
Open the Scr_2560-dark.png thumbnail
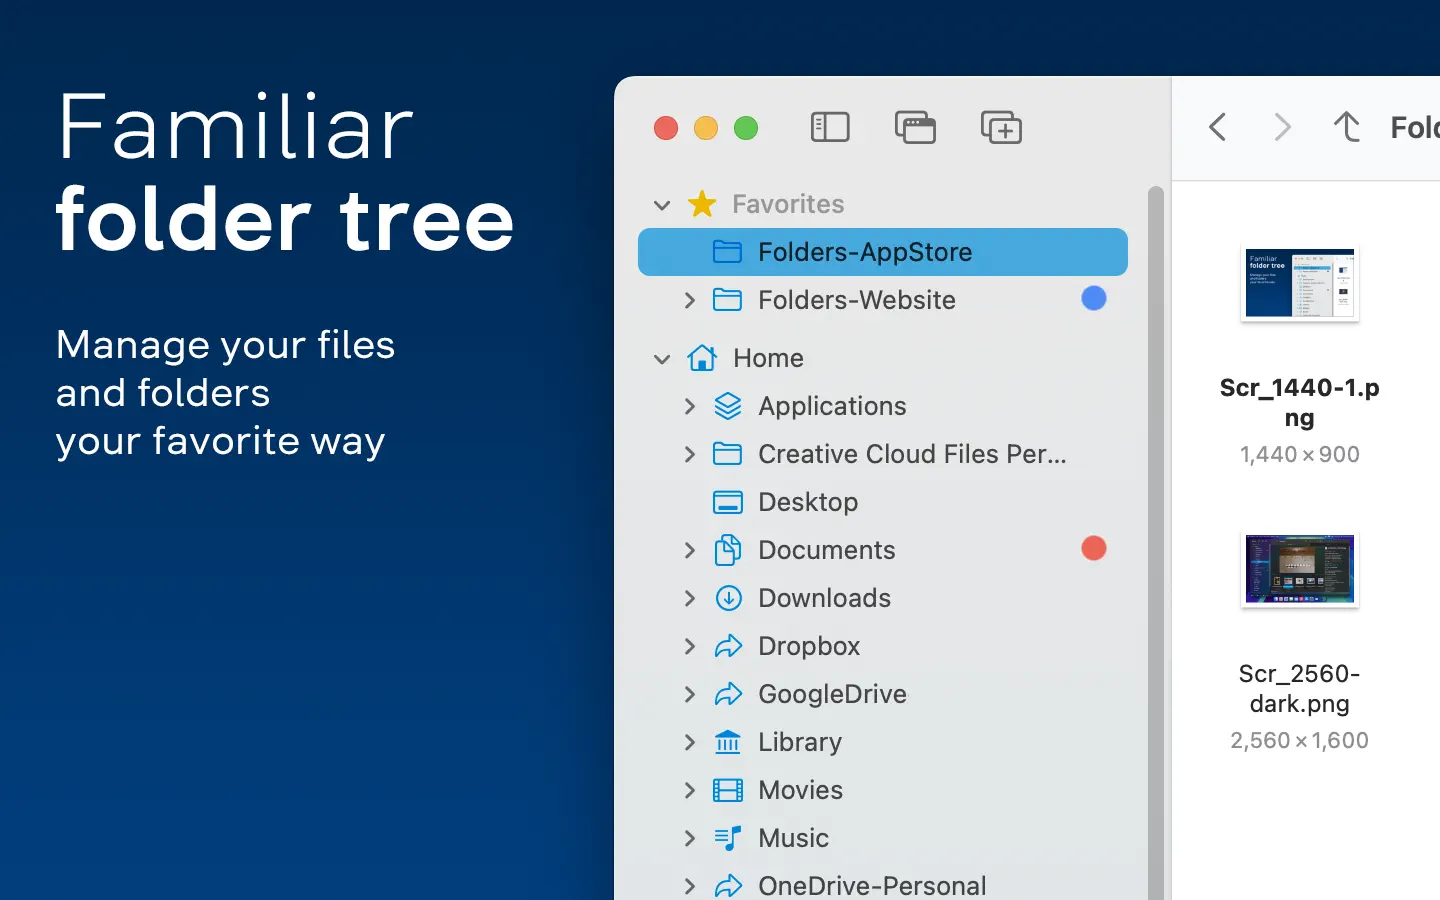pos(1300,569)
